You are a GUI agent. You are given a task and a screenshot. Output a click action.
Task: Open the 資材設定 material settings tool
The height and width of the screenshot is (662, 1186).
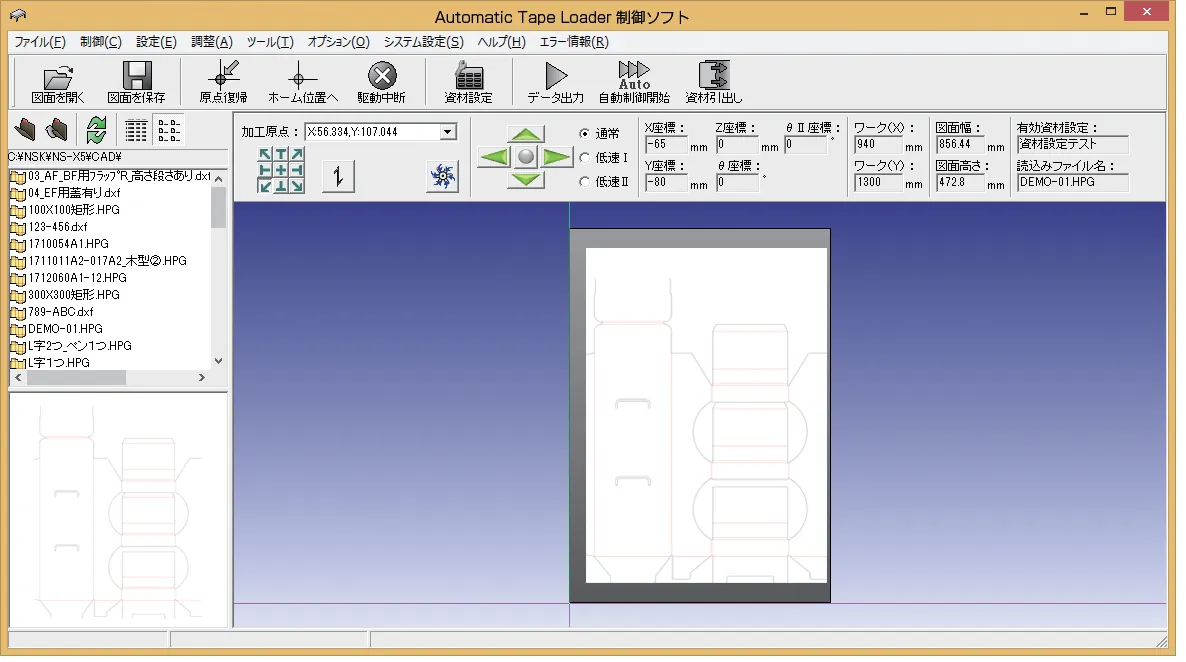(466, 81)
